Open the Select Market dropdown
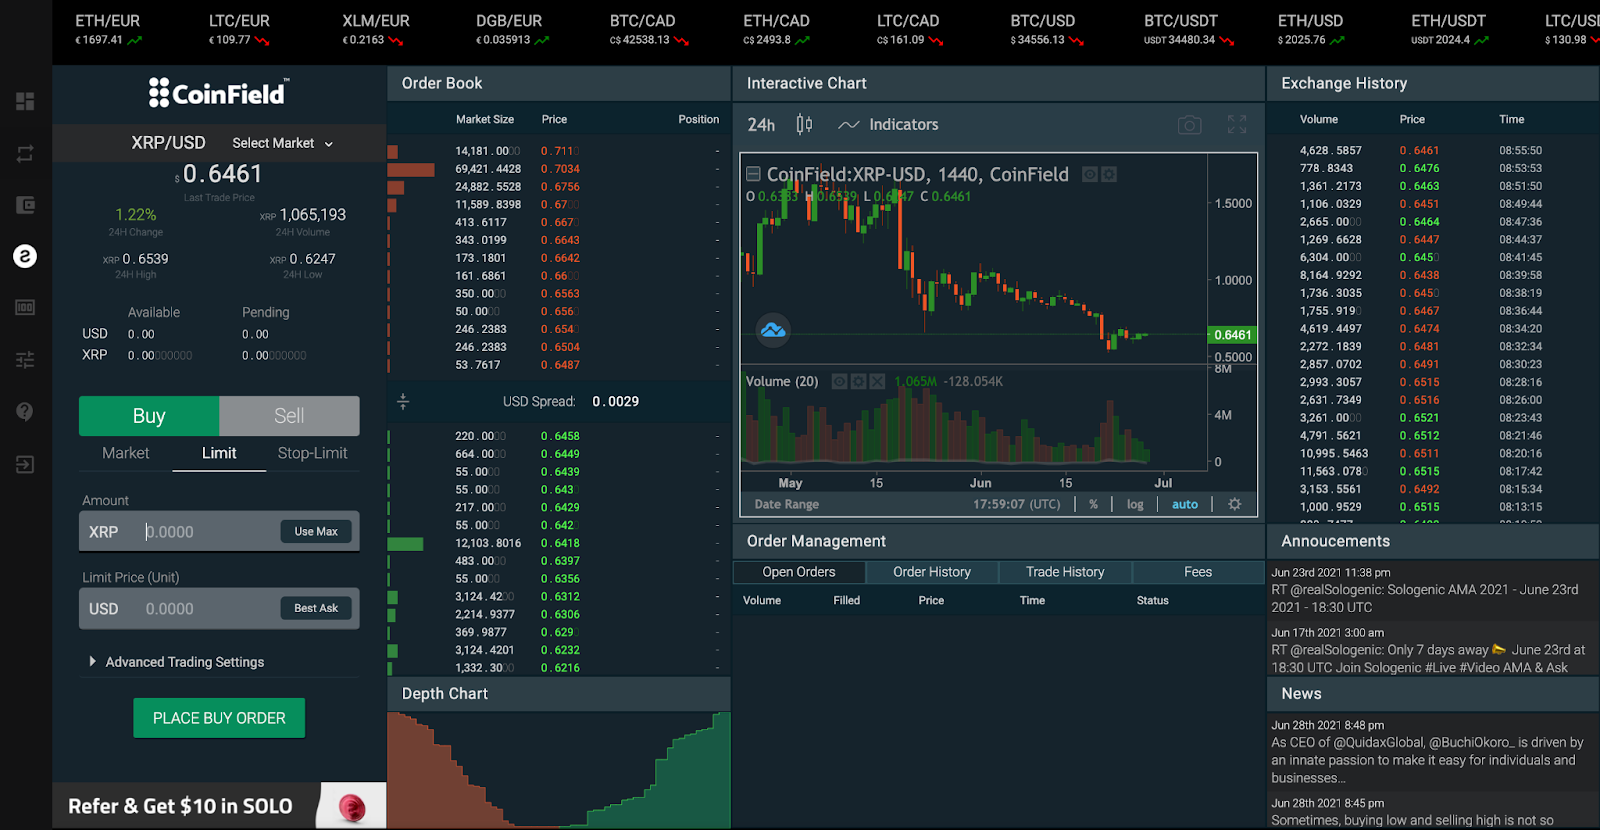 (x=283, y=143)
